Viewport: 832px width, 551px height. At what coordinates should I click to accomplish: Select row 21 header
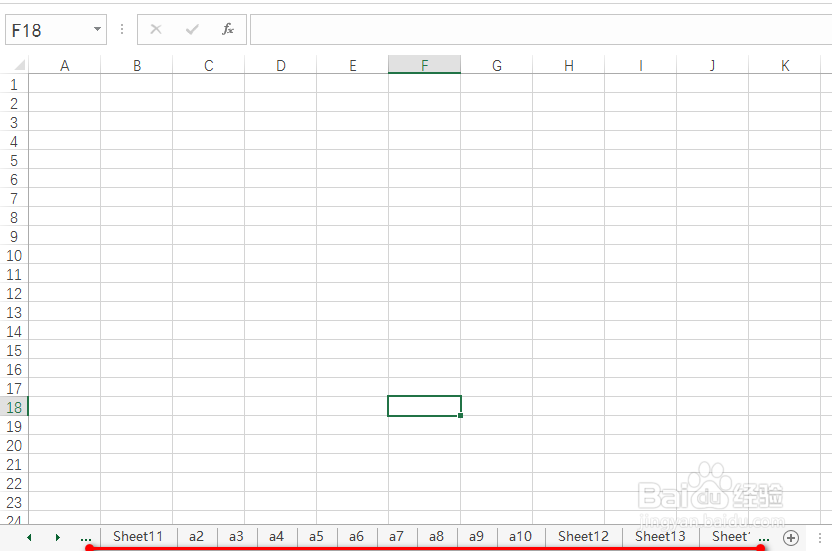click(x=14, y=464)
